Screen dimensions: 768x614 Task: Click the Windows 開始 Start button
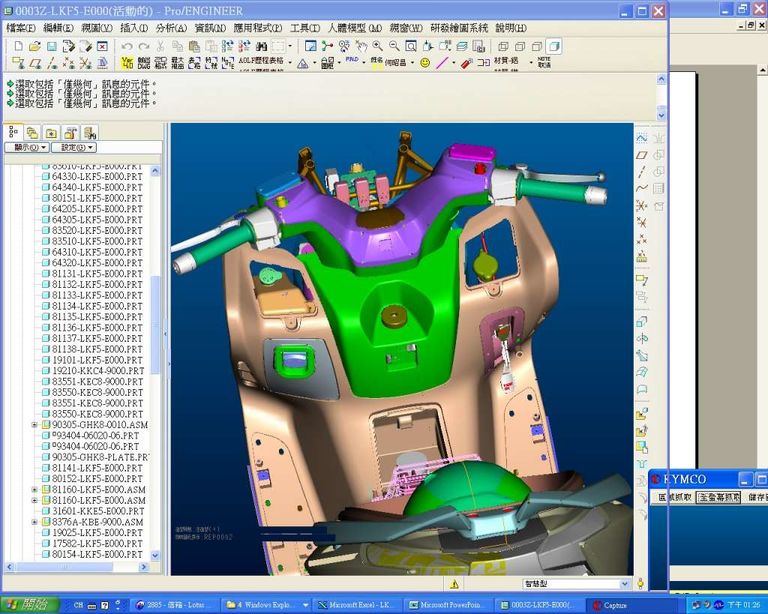27,605
